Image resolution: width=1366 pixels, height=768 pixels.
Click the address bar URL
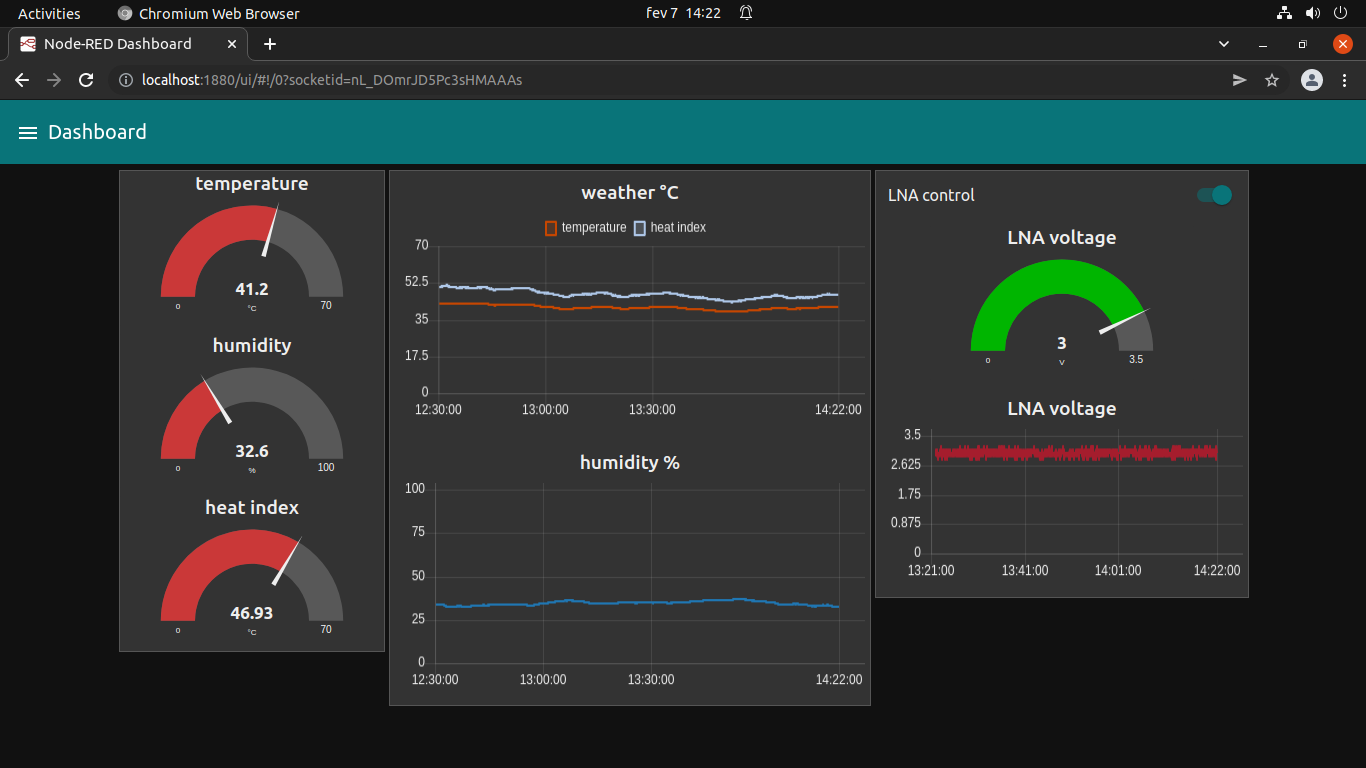[332, 80]
